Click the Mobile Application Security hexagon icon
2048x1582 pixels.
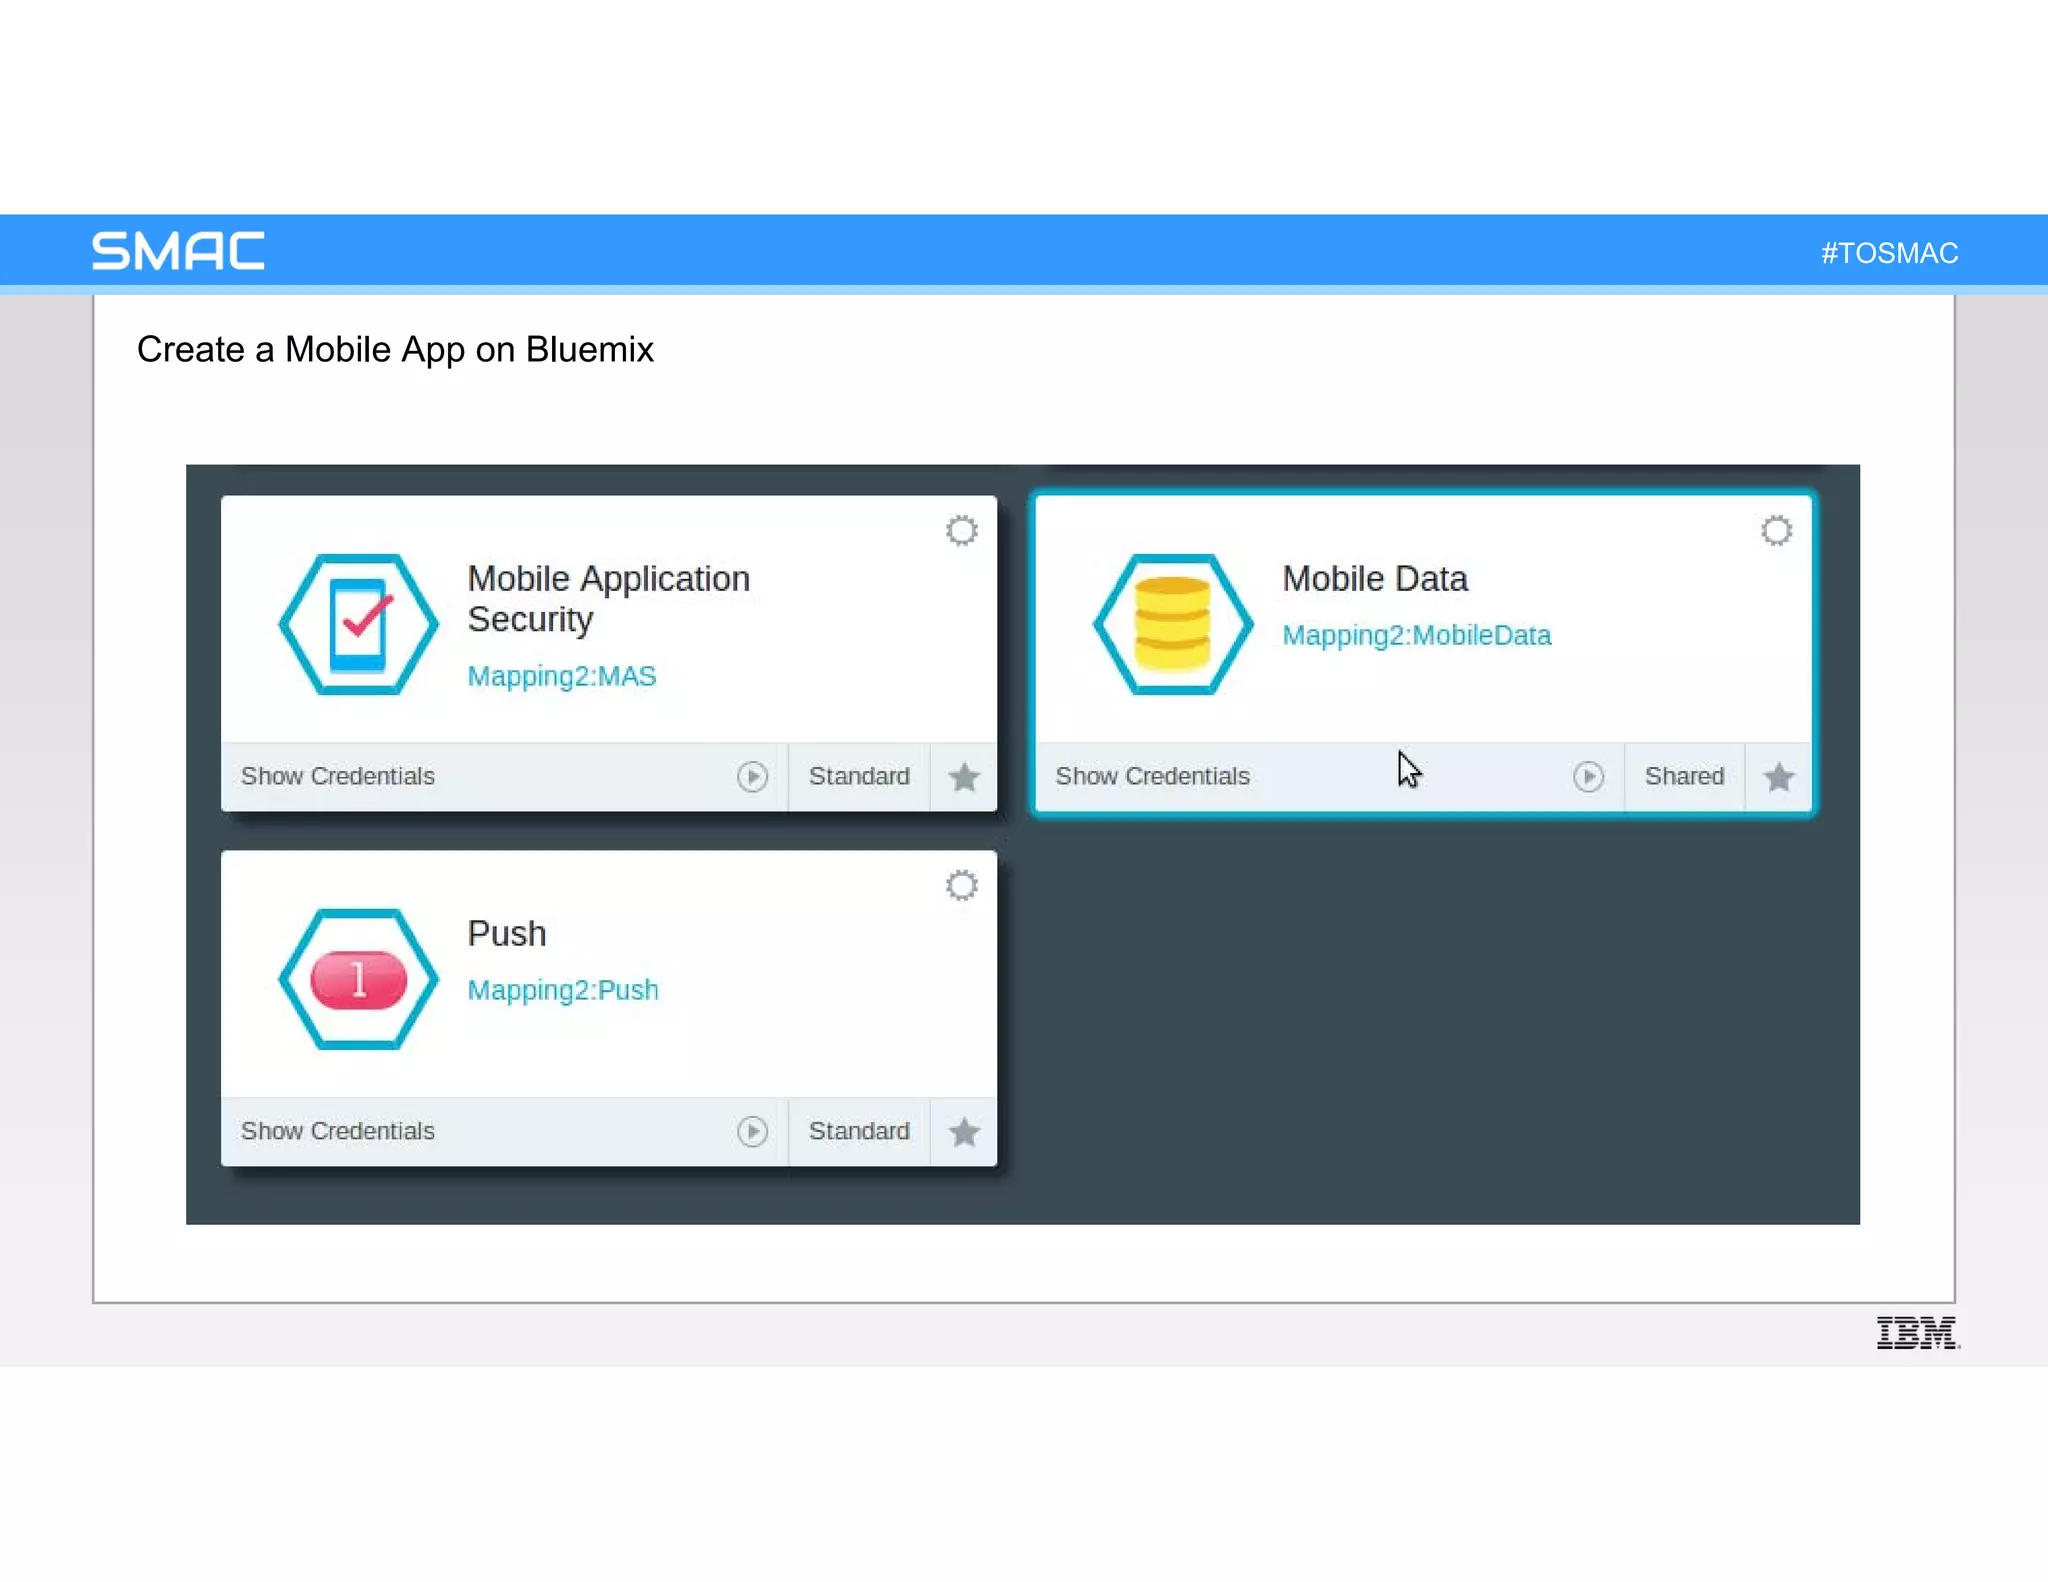358,624
